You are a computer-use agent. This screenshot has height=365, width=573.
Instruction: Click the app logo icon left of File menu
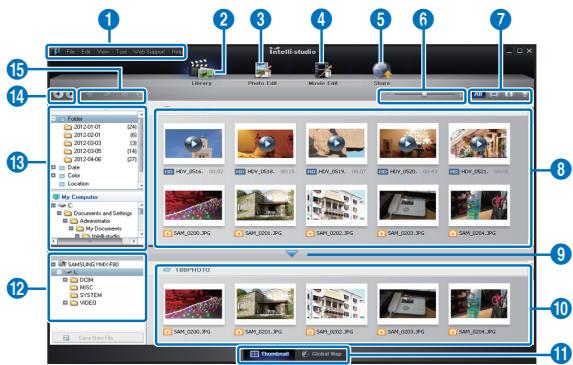click(56, 52)
